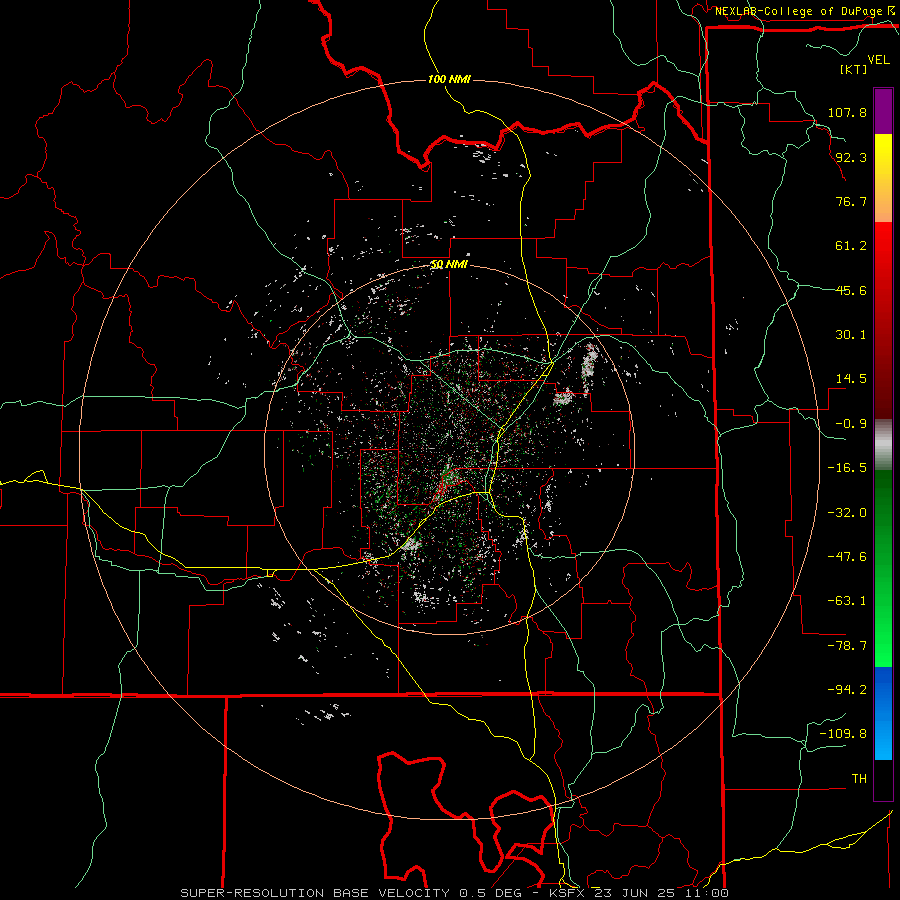Click the gray near-zero velocity color segment

pos(883,445)
